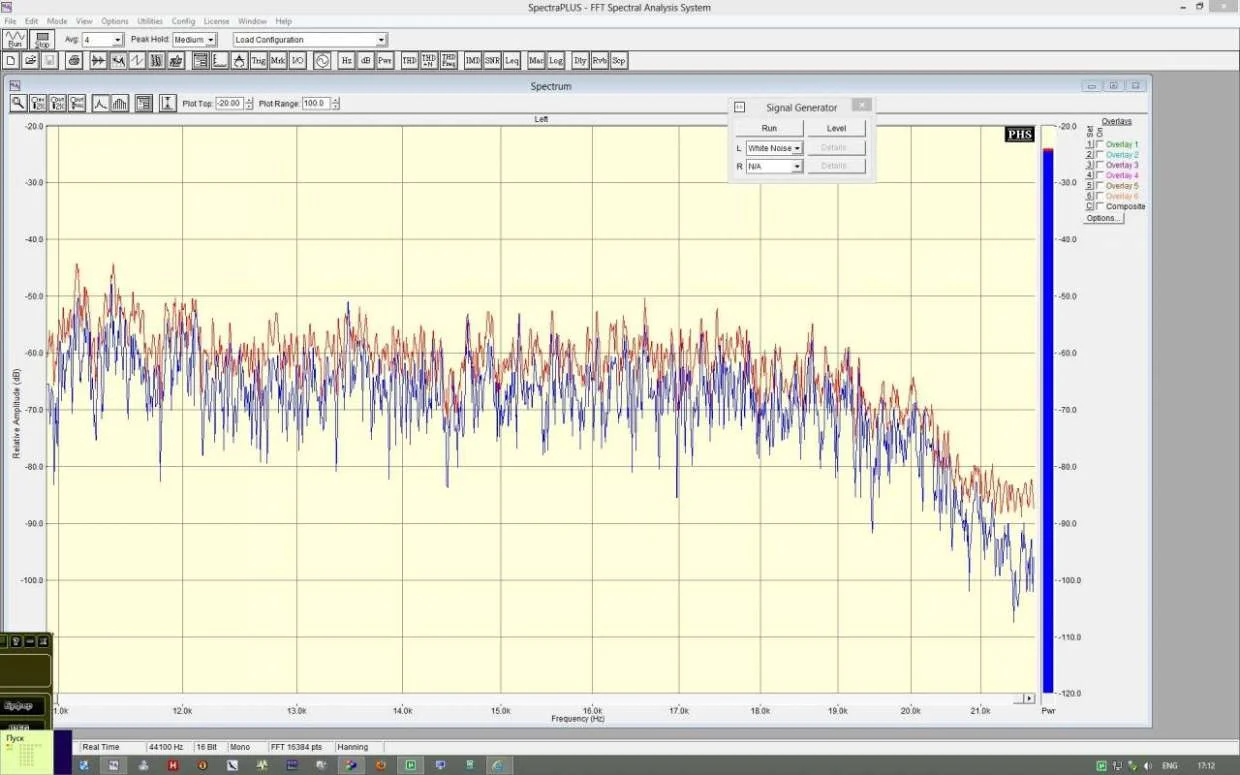Enable the Overlay 3 checkbox
Screen dimensions: 1240x775
tap(1100, 165)
